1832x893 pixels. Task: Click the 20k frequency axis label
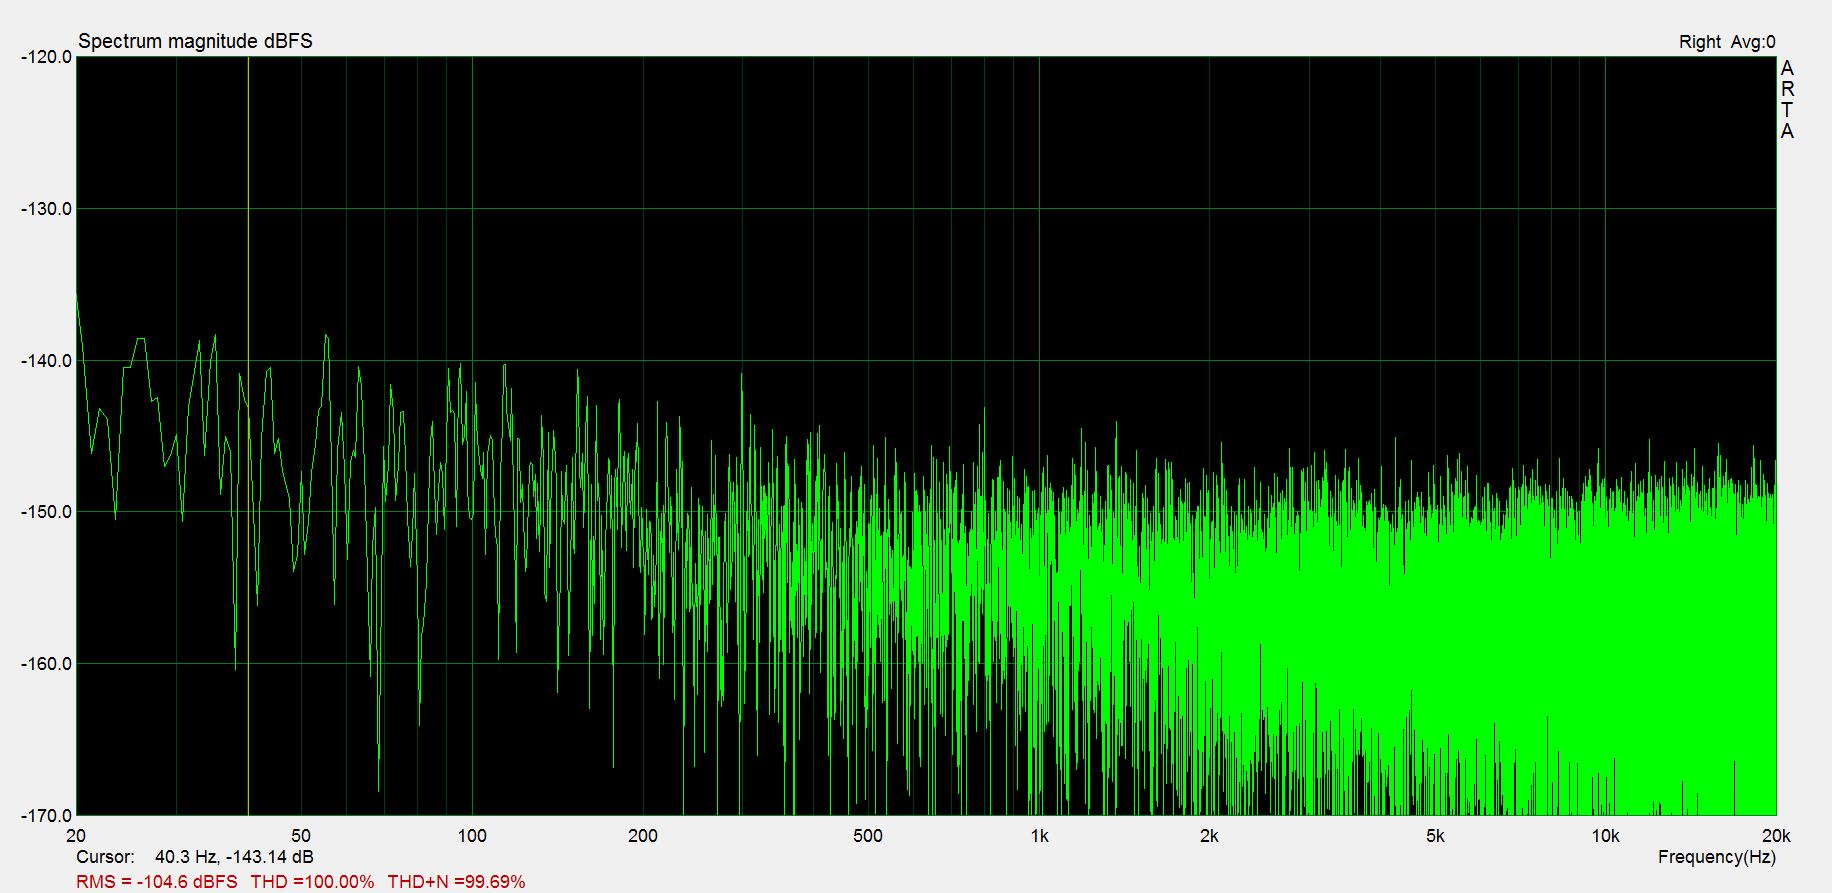[x=1776, y=836]
